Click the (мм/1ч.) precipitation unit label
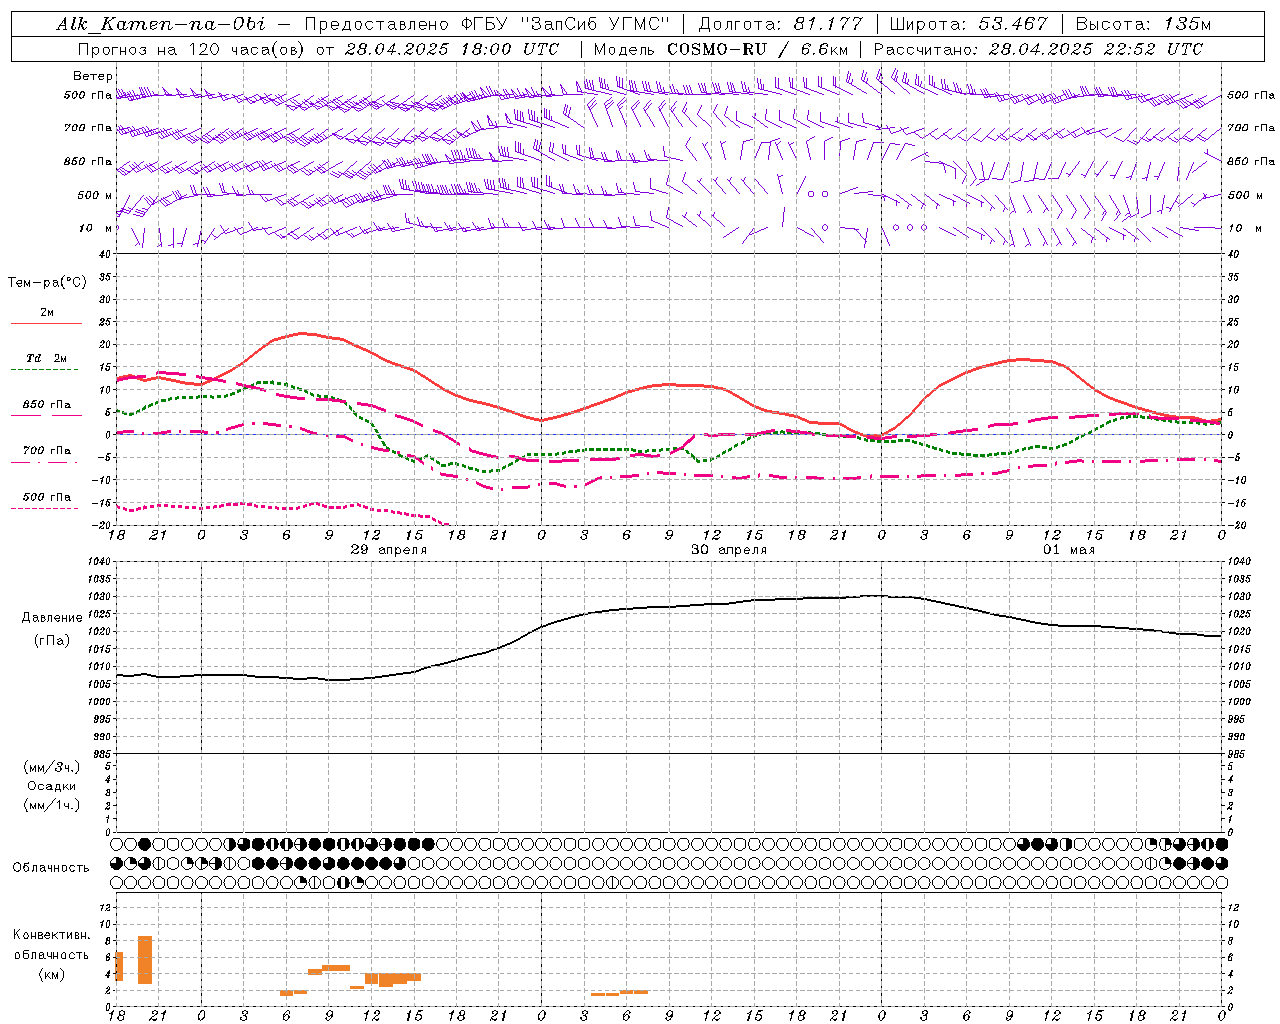 pyautogui.click(x=52, y=805)
